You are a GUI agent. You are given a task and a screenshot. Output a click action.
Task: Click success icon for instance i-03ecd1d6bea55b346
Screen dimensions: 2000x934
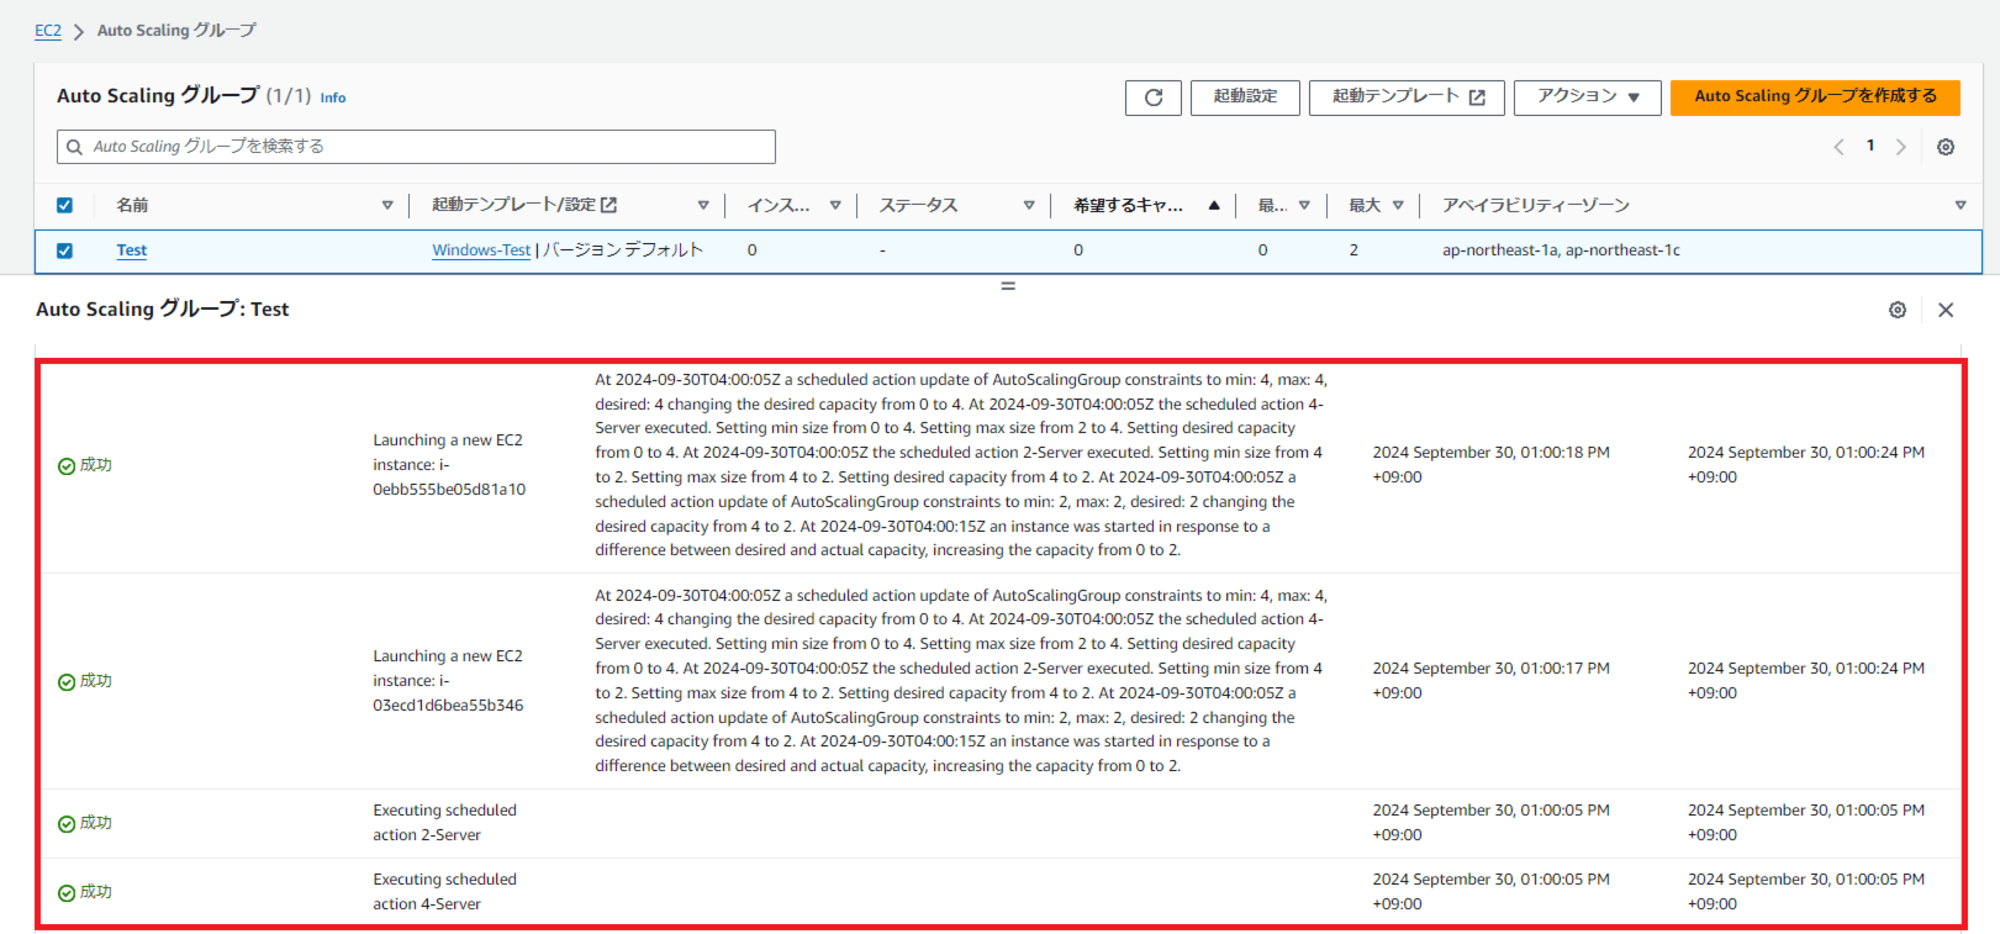67,682
